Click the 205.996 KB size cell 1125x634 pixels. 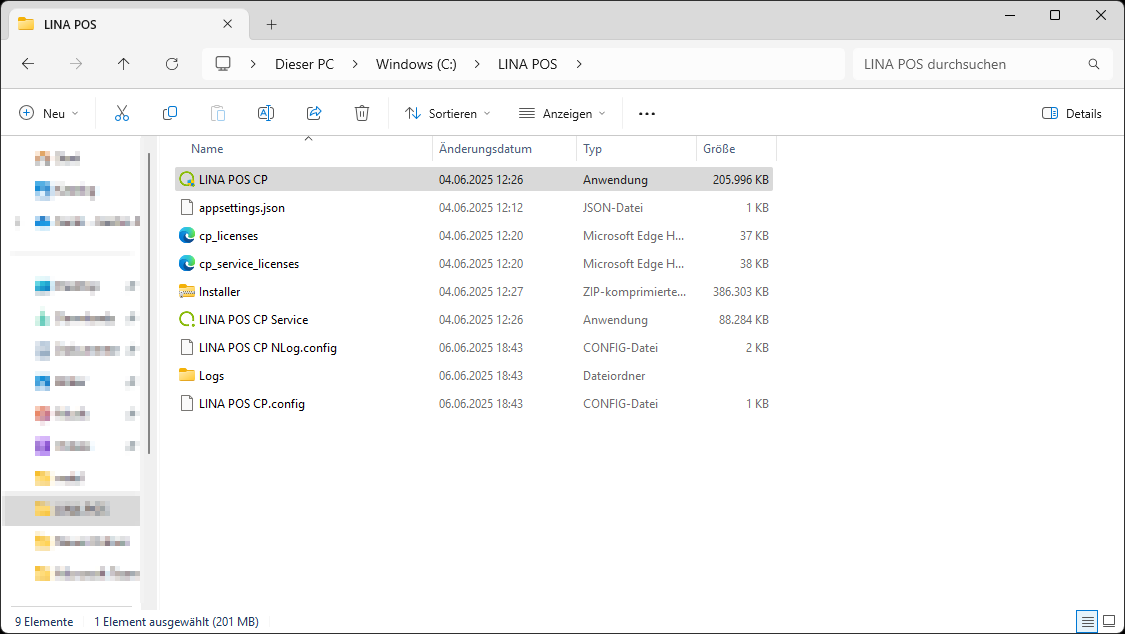coord(740,179)
